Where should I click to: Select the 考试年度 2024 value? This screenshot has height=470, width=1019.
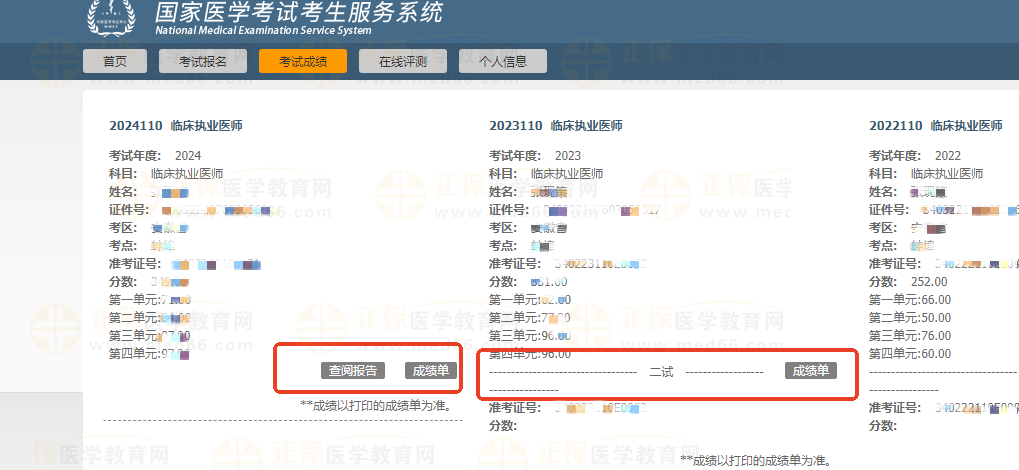[x=187, y=156]
